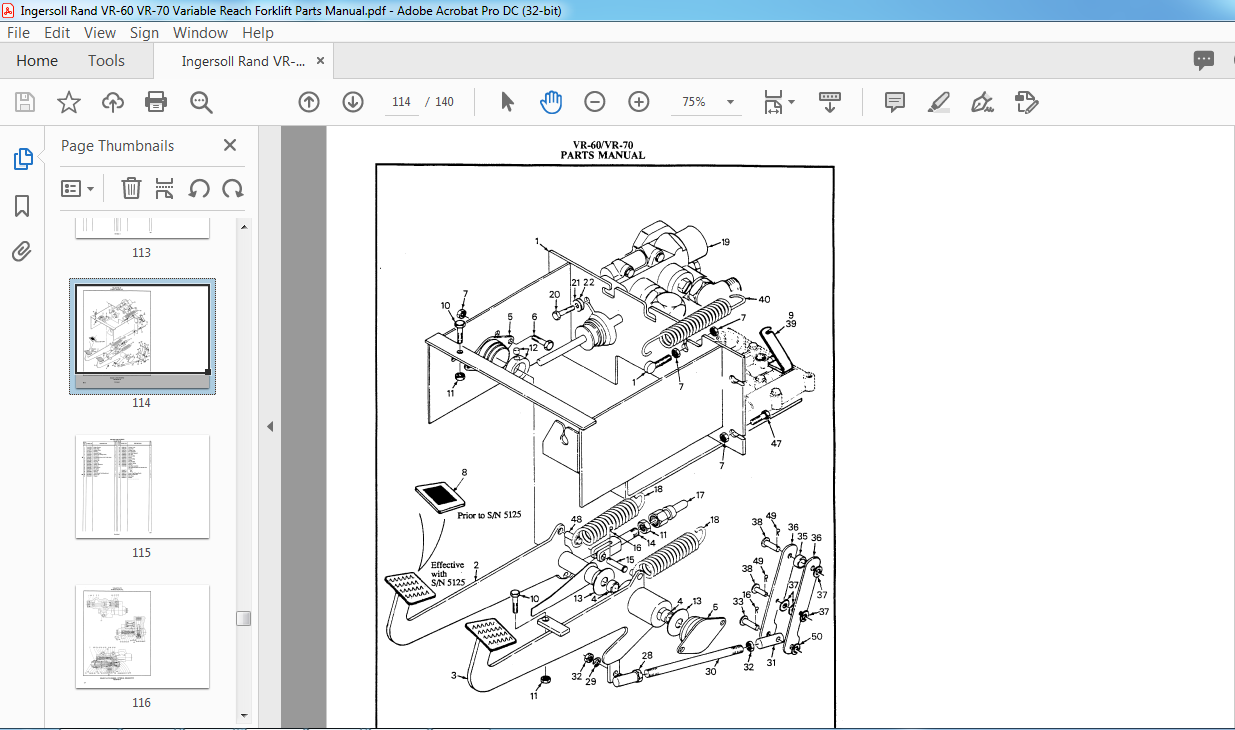
Task: Select page 114 thumbnail
Action: click(142, 336)
